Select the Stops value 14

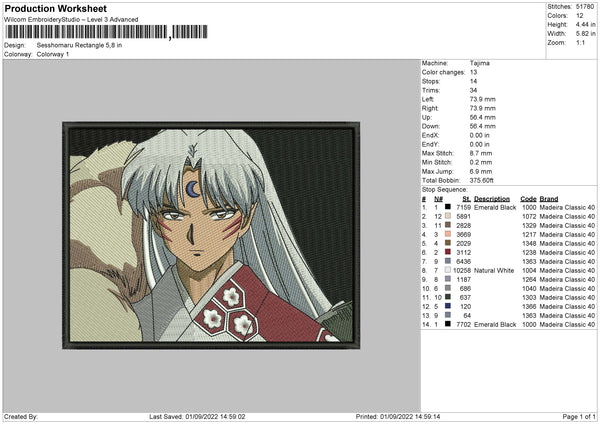click(x=473, y=81)
